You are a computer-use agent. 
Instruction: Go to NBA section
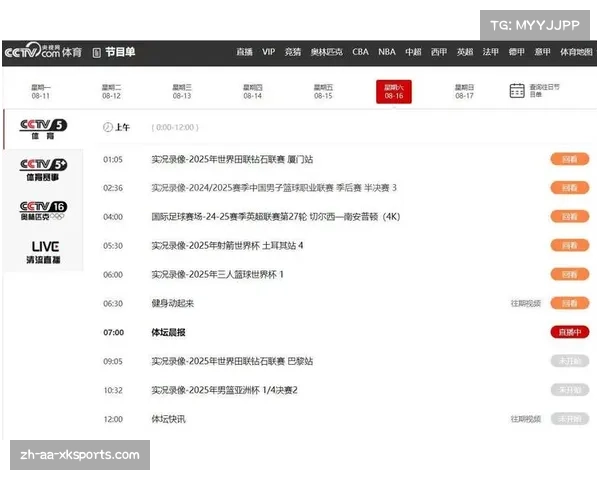click(x=386, y=52)
